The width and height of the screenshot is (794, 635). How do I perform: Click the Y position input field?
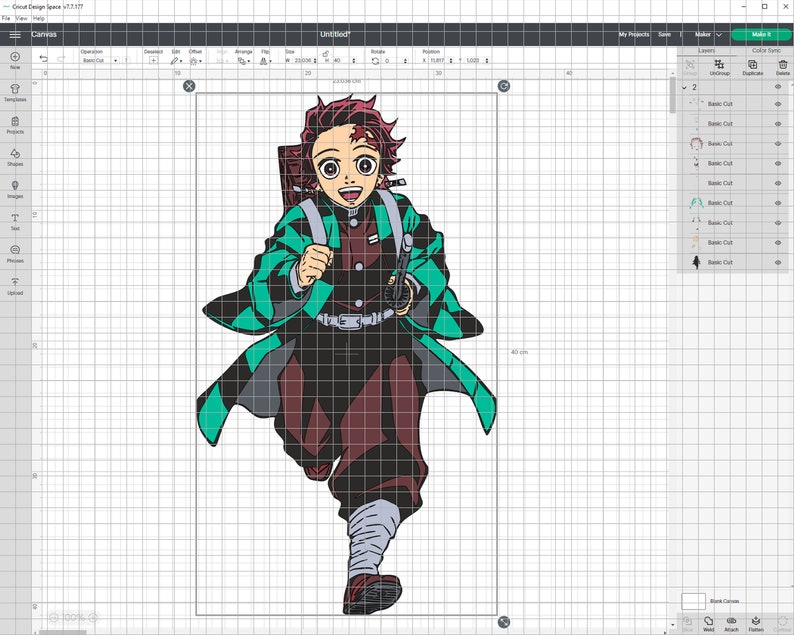pyautogui.click(x=473, y=61)
